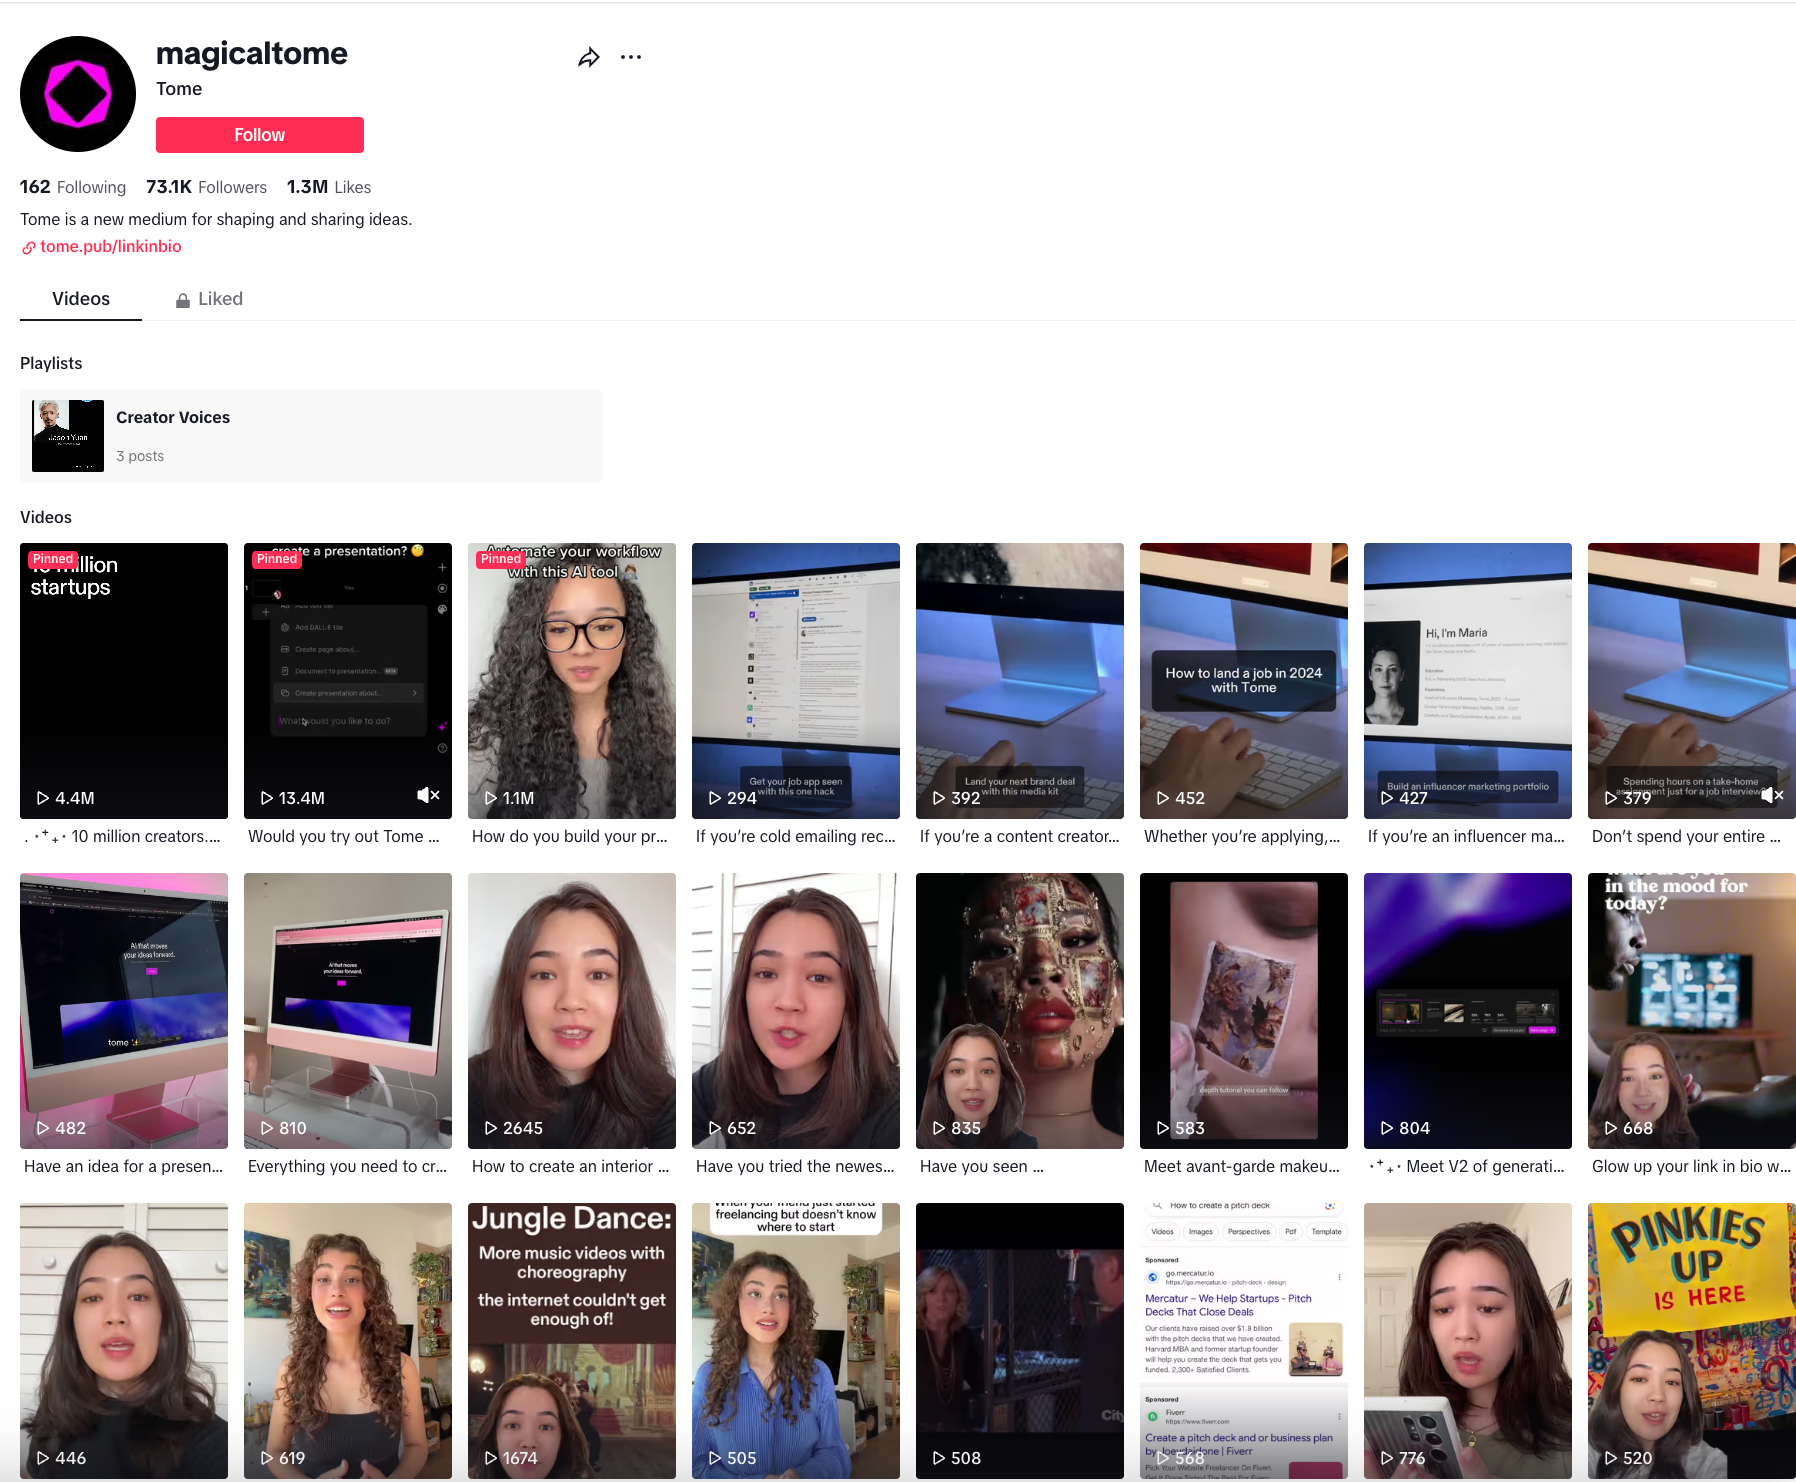Open the 'Hi, I'm Maria' portfolio video
Image resolution: width=1796 pixels, height=1482 pixels.
point(1468,681)
